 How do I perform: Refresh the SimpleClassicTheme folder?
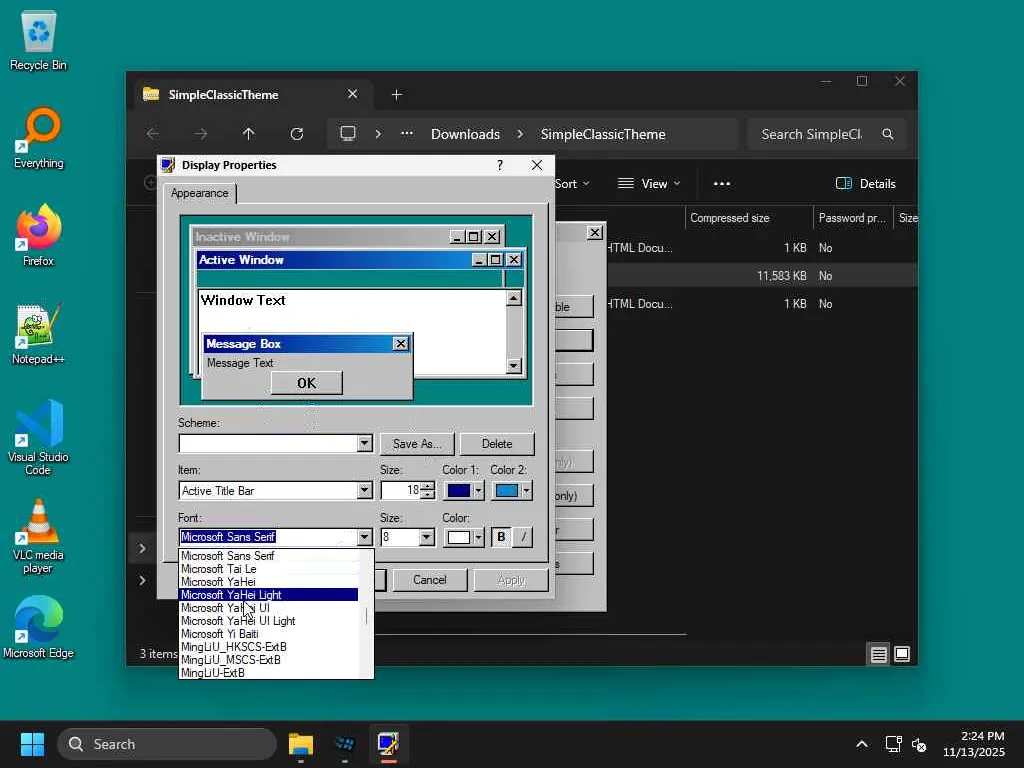pos(296,134)
